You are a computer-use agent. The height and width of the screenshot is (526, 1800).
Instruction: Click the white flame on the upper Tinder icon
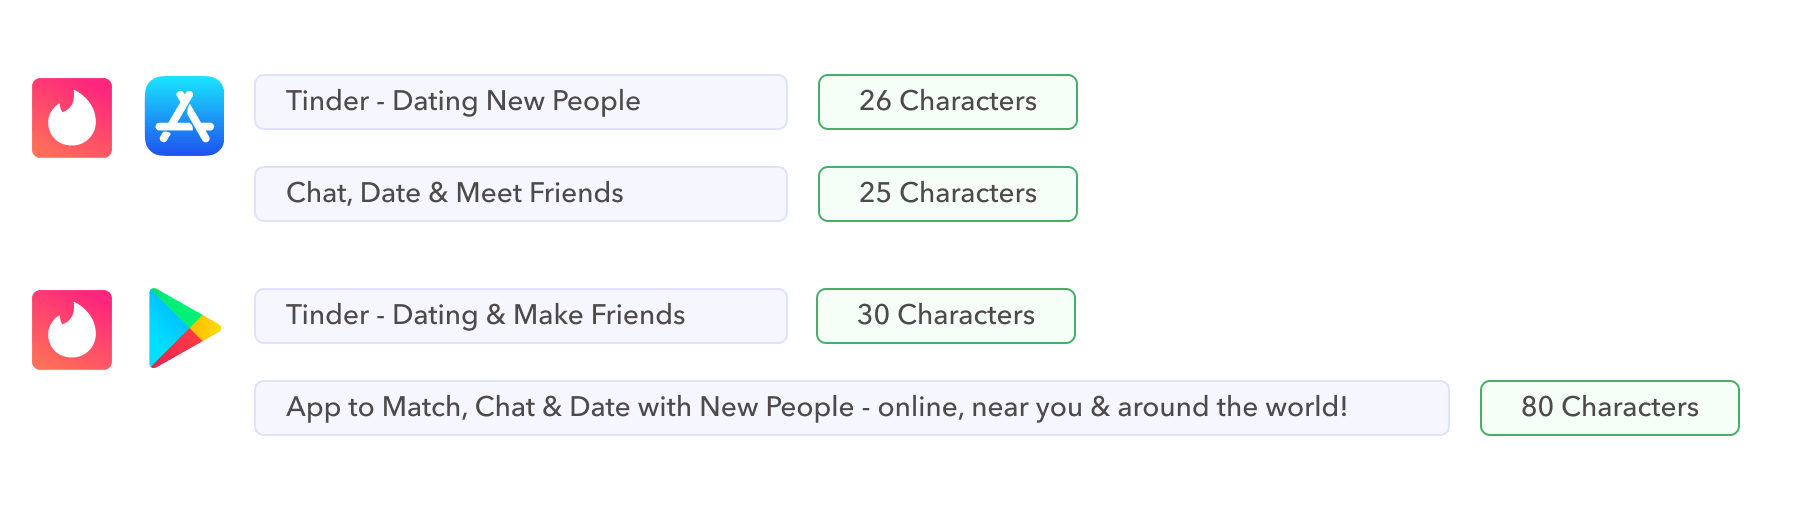click(72, 119)
